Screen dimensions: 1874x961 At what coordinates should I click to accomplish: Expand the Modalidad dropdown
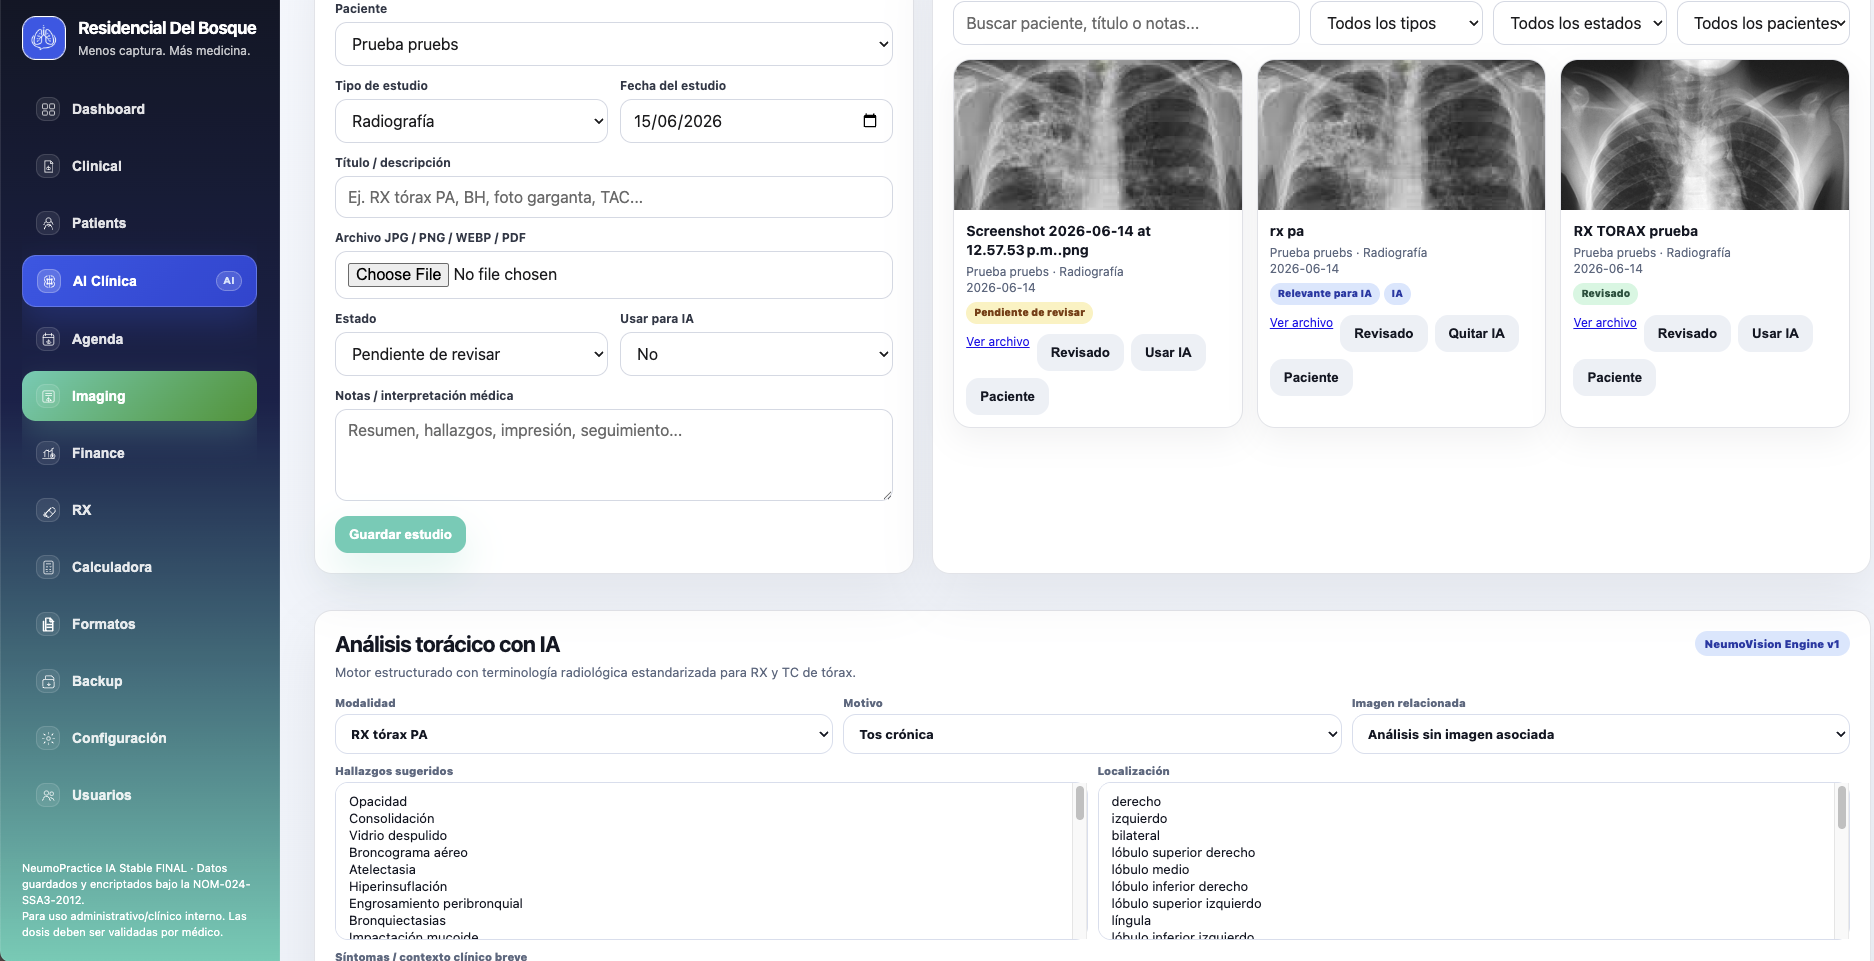(584, 734)
